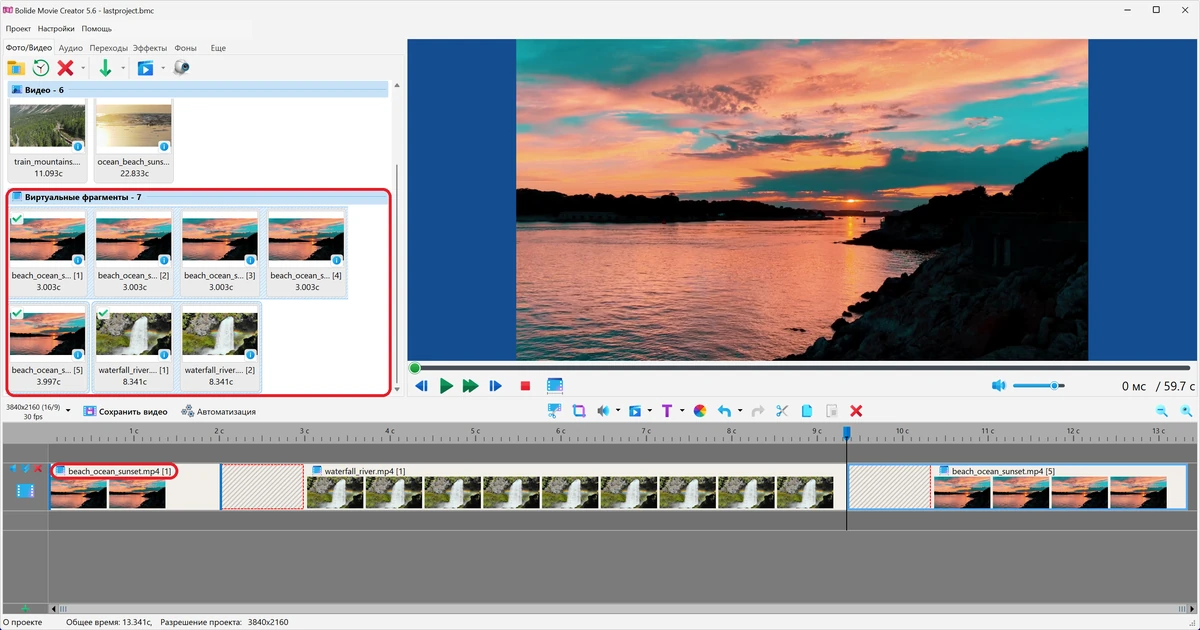Toggle the track mute speaker icon

[14, 469]
